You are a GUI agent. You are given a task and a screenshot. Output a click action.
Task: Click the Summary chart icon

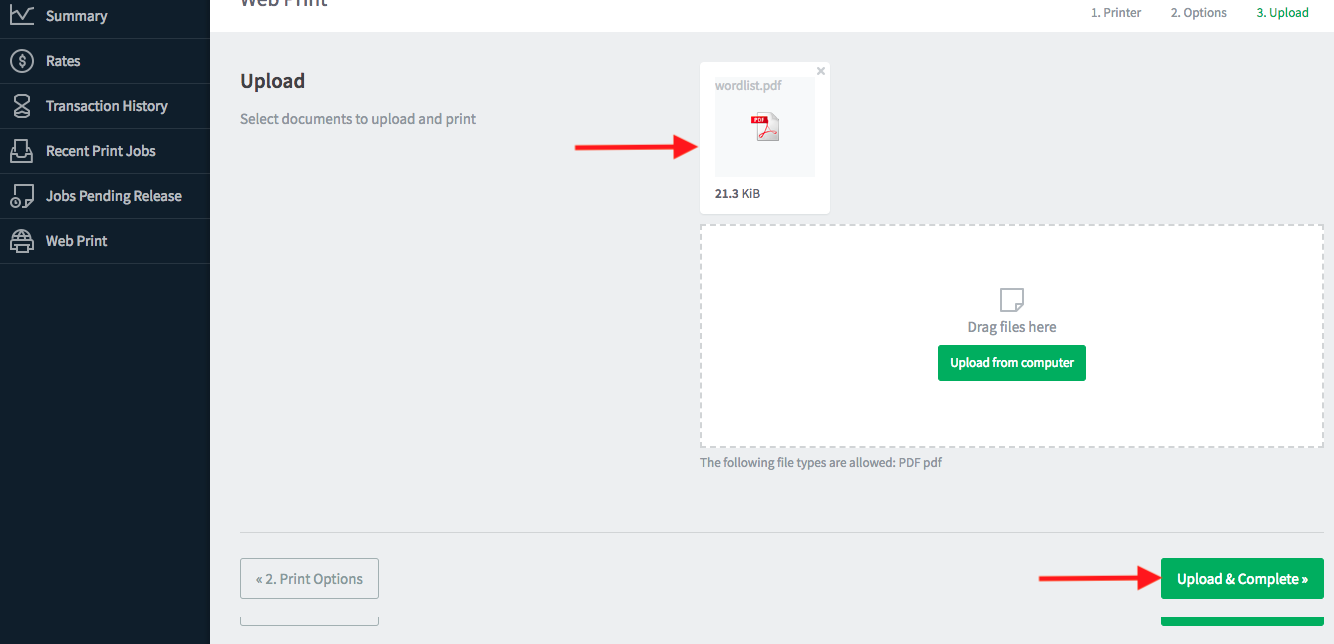[x=21, y=15]
